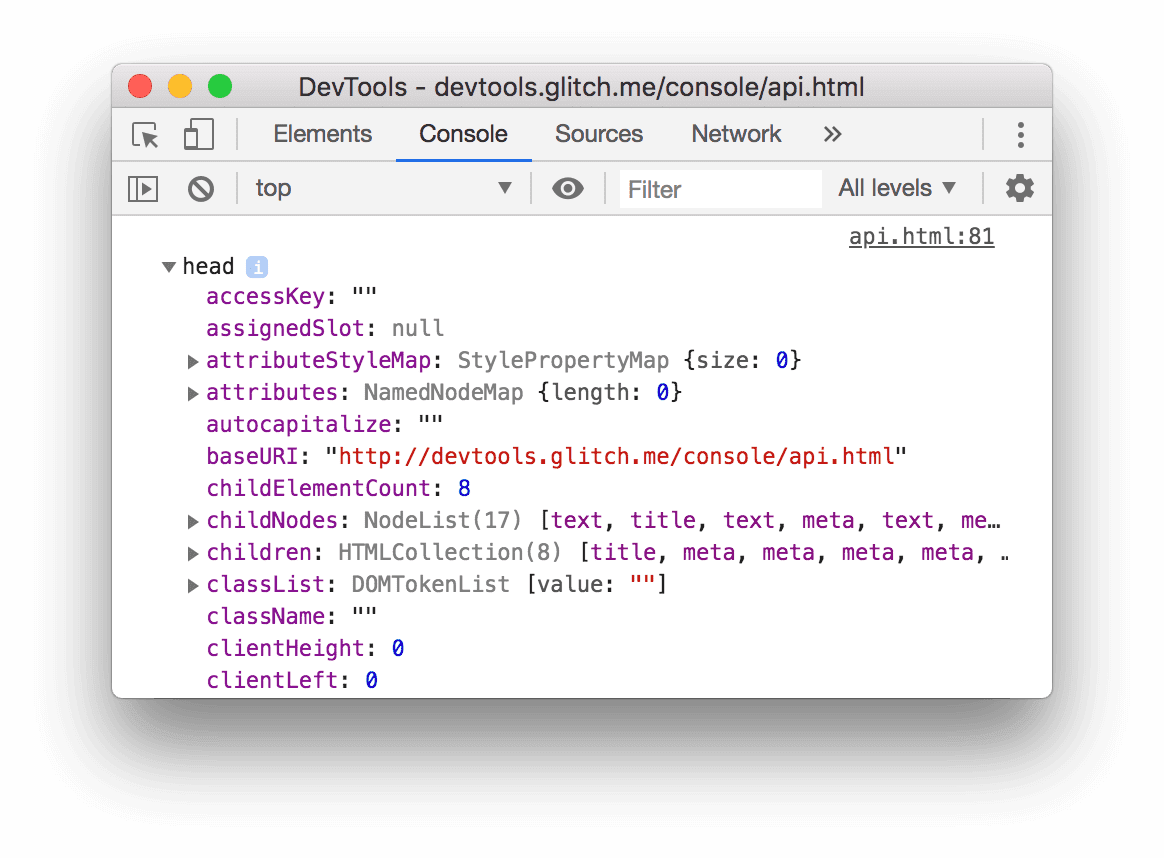
Task: Open the All levels filter dropdown
Action: pyautogui.click(x=897, y=188)
